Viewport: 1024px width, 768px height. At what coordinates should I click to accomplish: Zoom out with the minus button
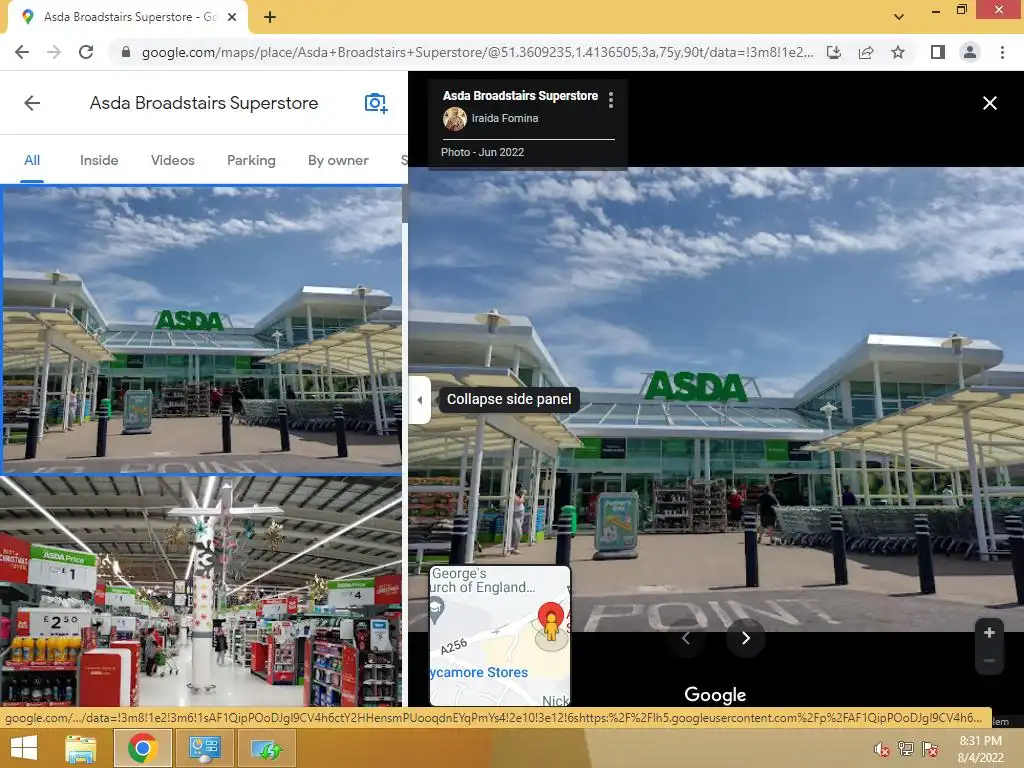point(989,661)
